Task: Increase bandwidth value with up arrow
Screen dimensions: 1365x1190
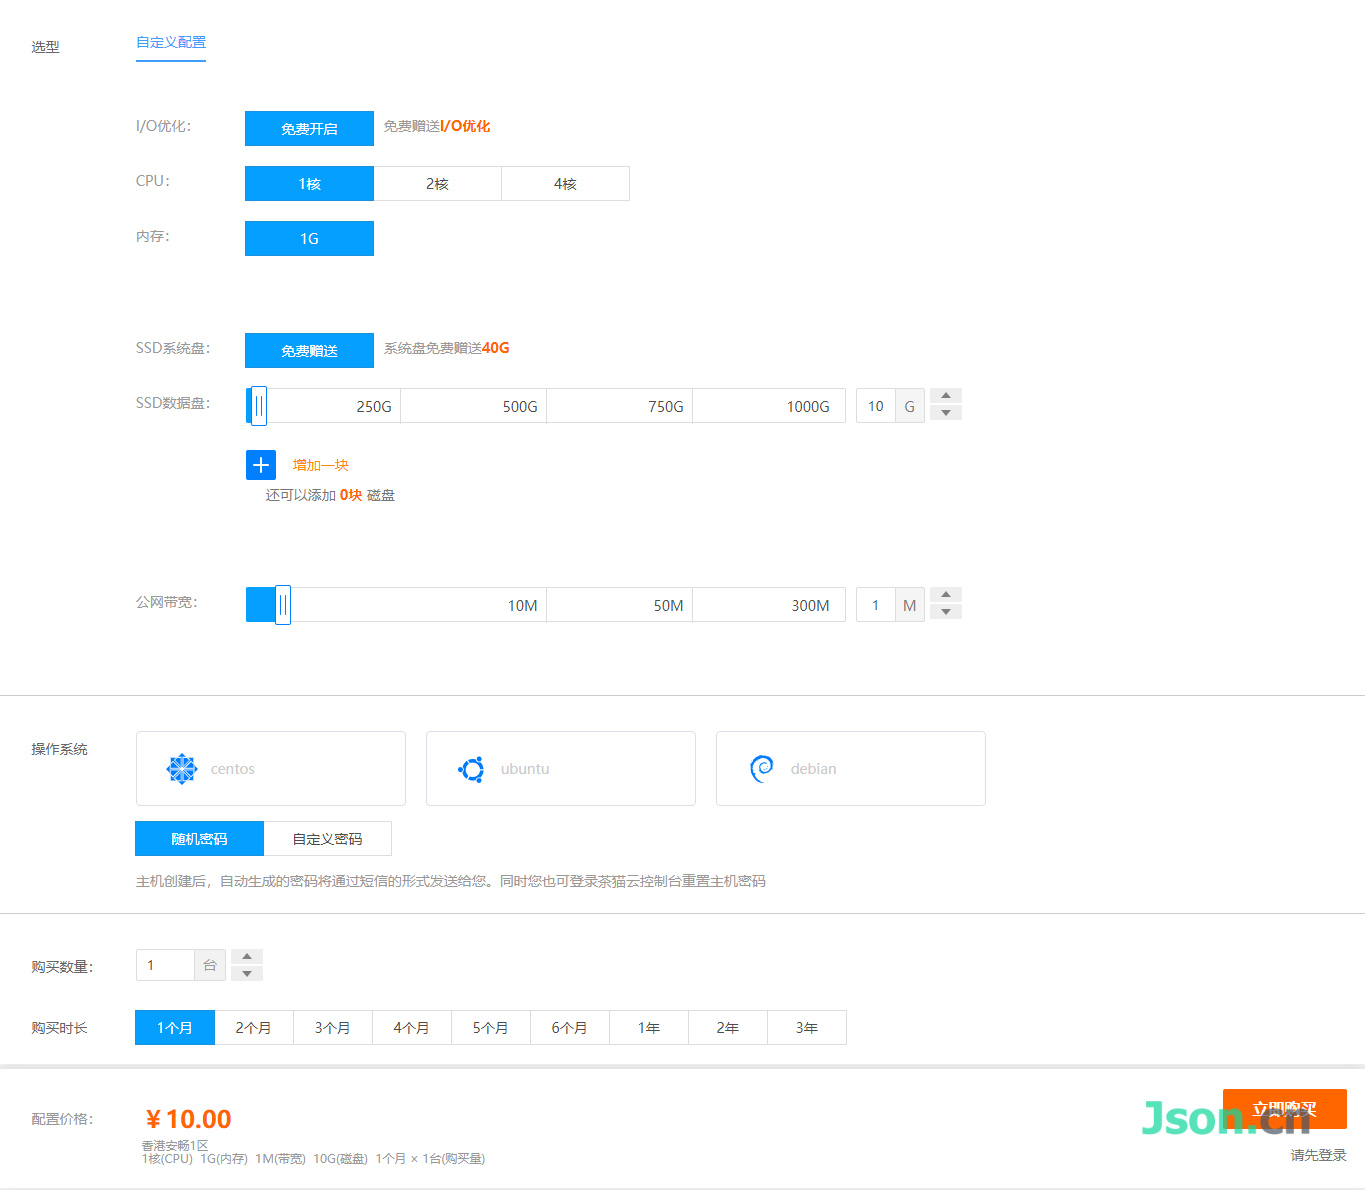Action: pyautogui.click(x=946, y=595)
